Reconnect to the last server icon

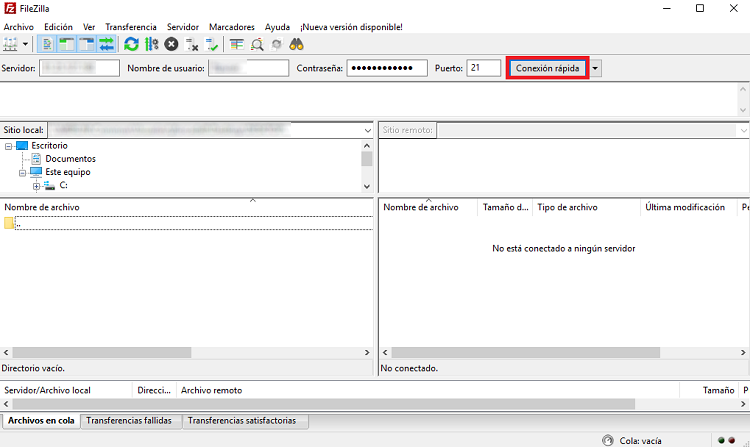(211, 44)
